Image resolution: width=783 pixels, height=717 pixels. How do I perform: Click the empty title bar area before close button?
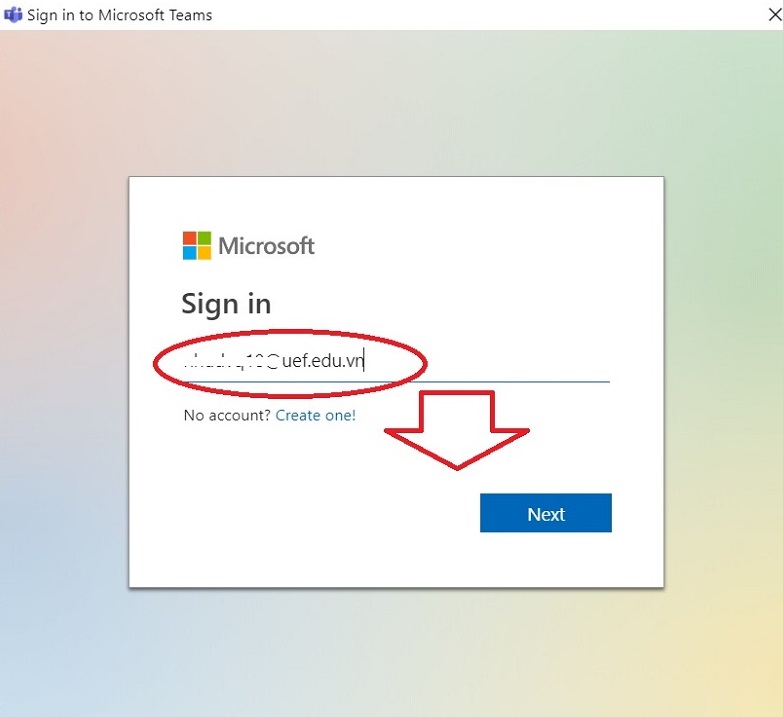(x=489, y=15)
